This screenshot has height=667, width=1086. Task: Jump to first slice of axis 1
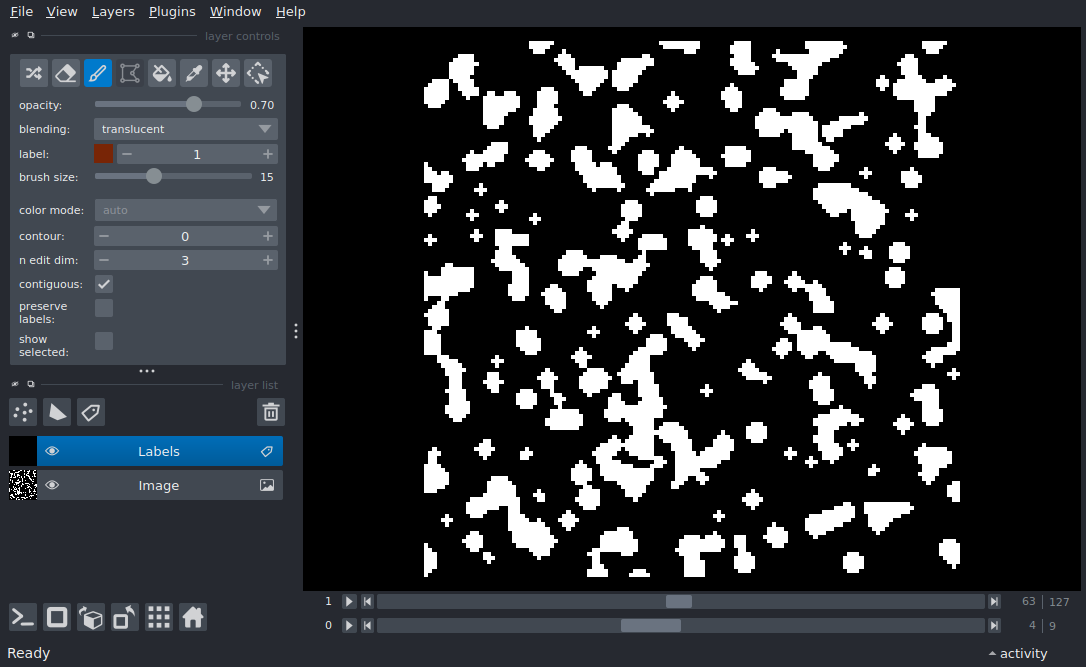coord(368,602)
